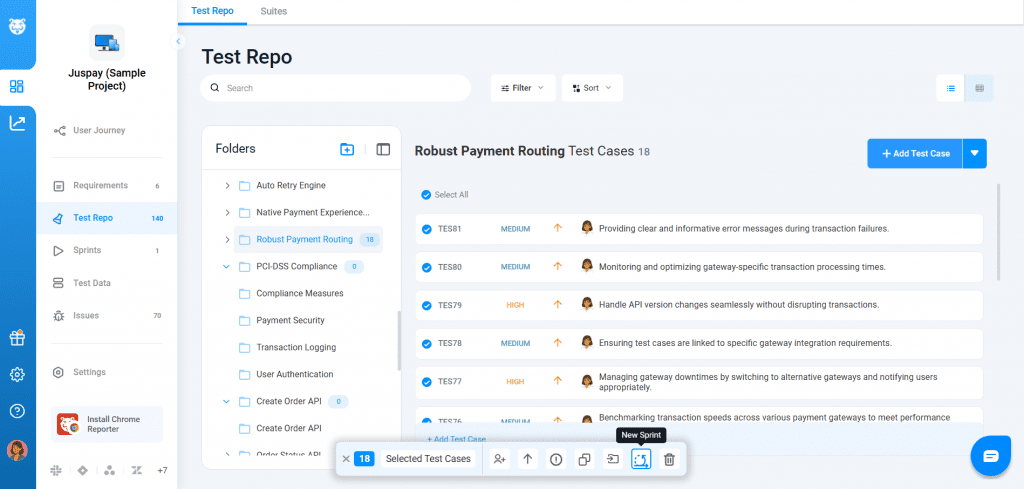Click the add new folder icon
Image resolution: width=1024 pixels, height=489 pixels.
pos(347,149)
